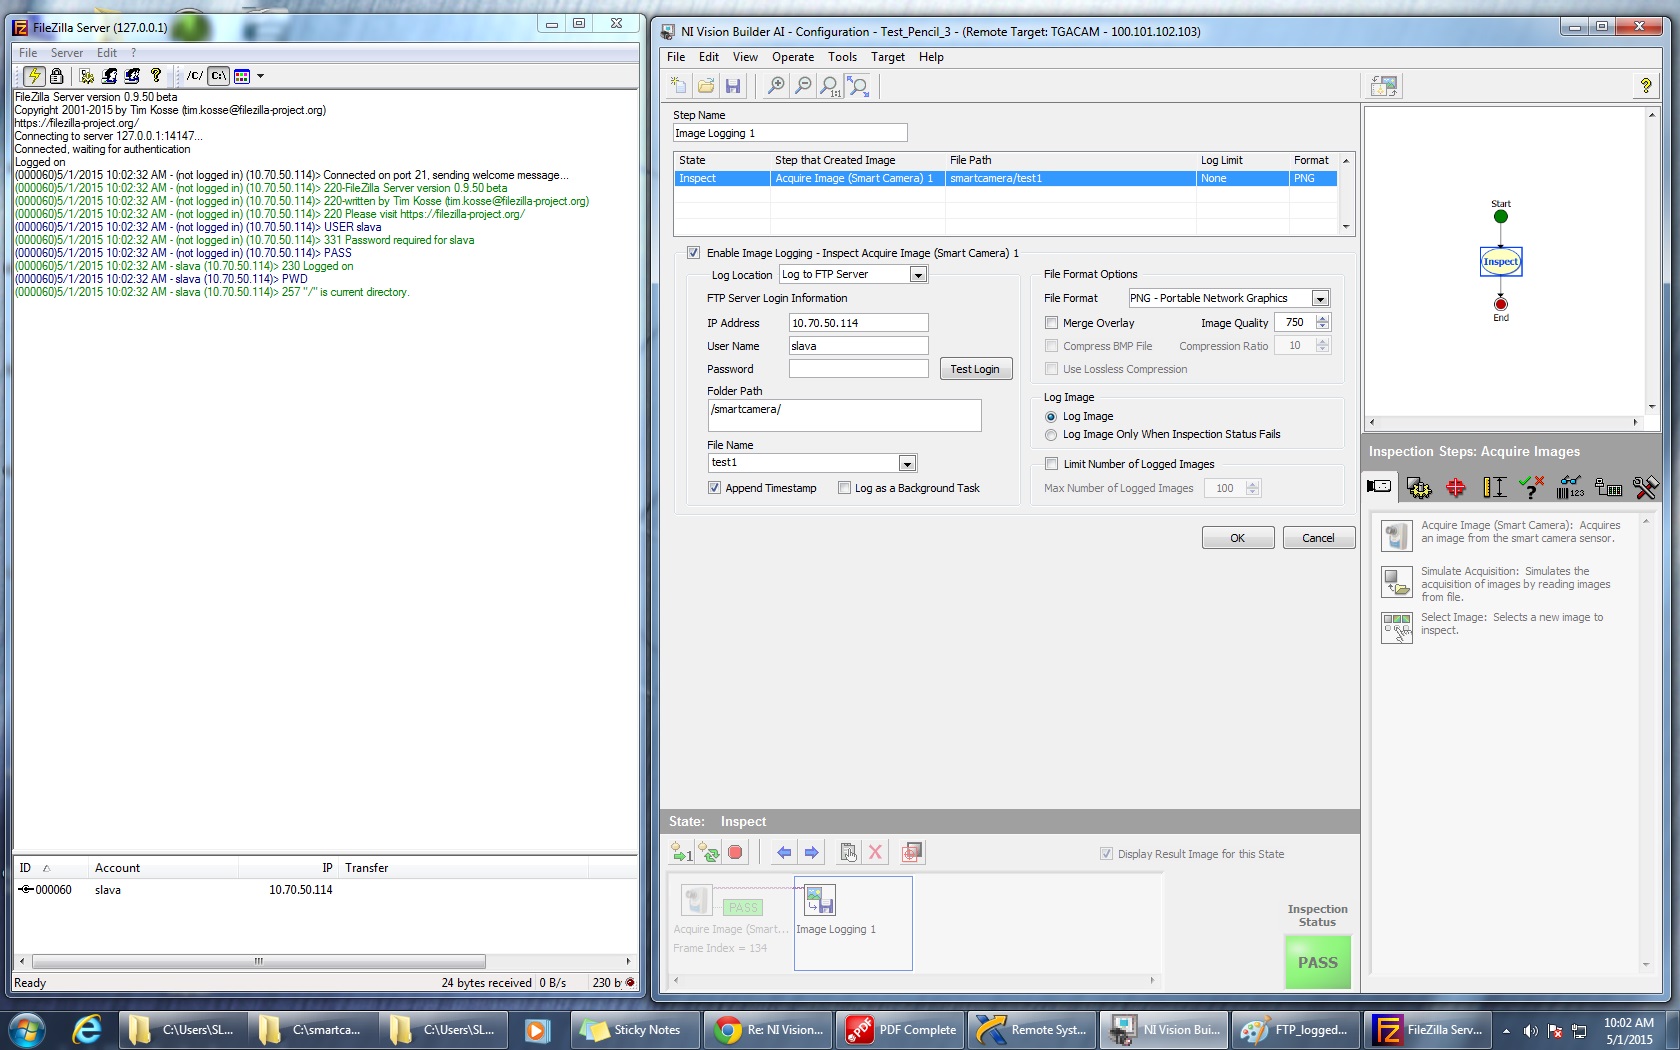Select the Measure Features ruler palette tab
The height and width of the screenshot is (1050, 1680).
1494,487
